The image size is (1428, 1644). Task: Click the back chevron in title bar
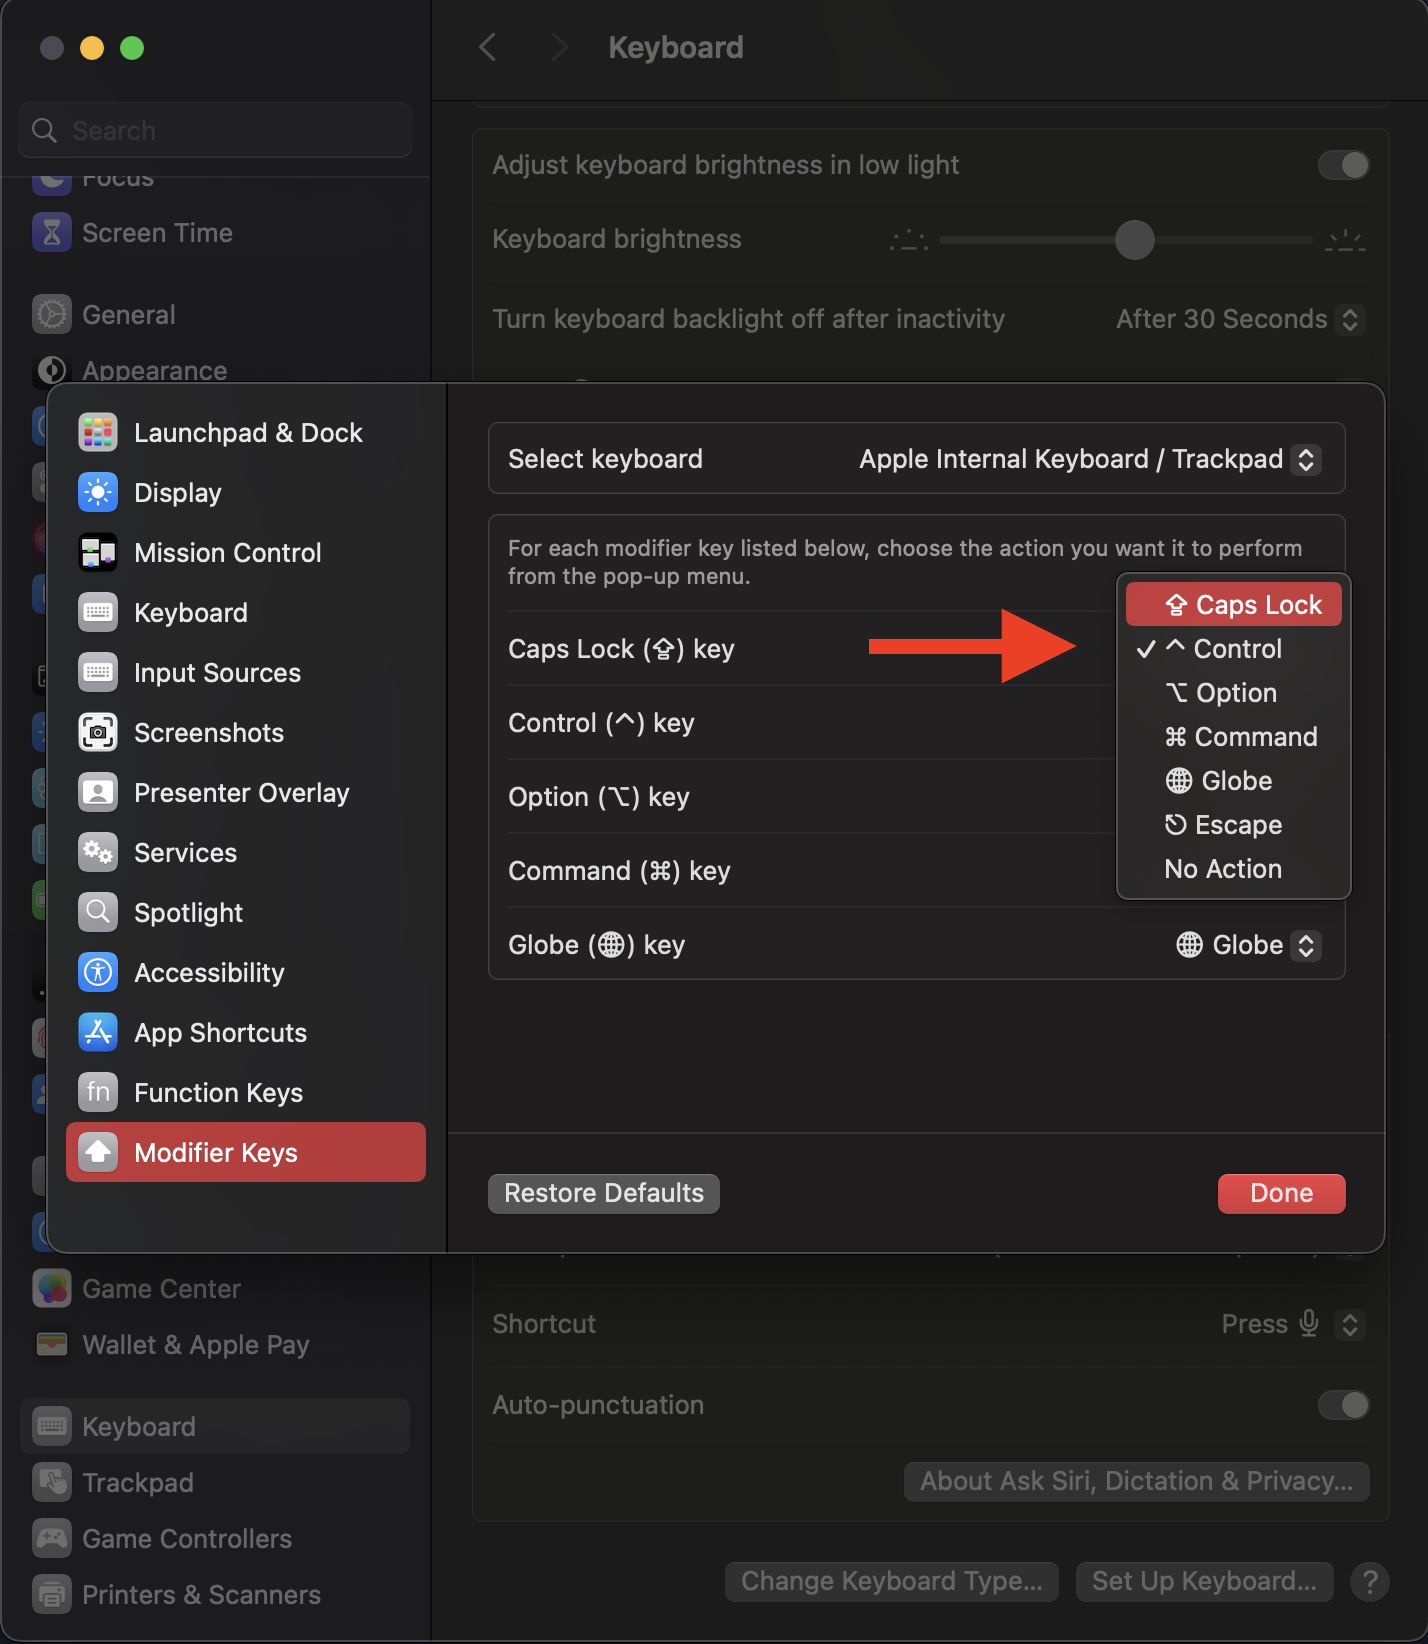(x=488, y=47)
